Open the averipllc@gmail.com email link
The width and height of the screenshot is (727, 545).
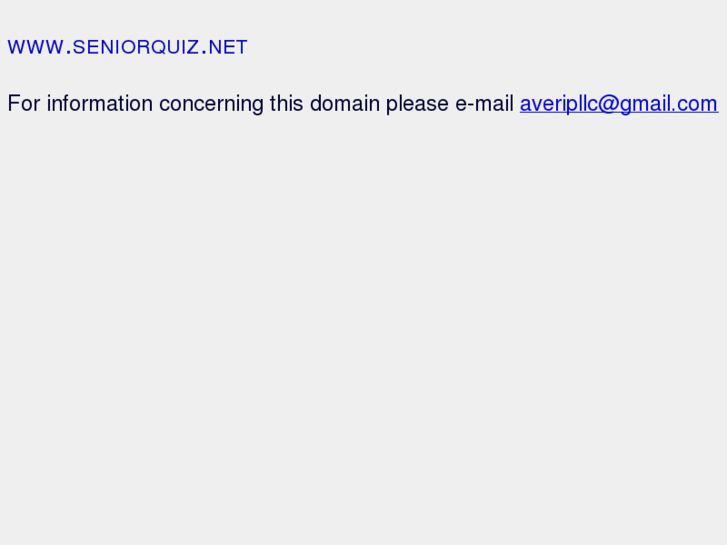point(618,104)
